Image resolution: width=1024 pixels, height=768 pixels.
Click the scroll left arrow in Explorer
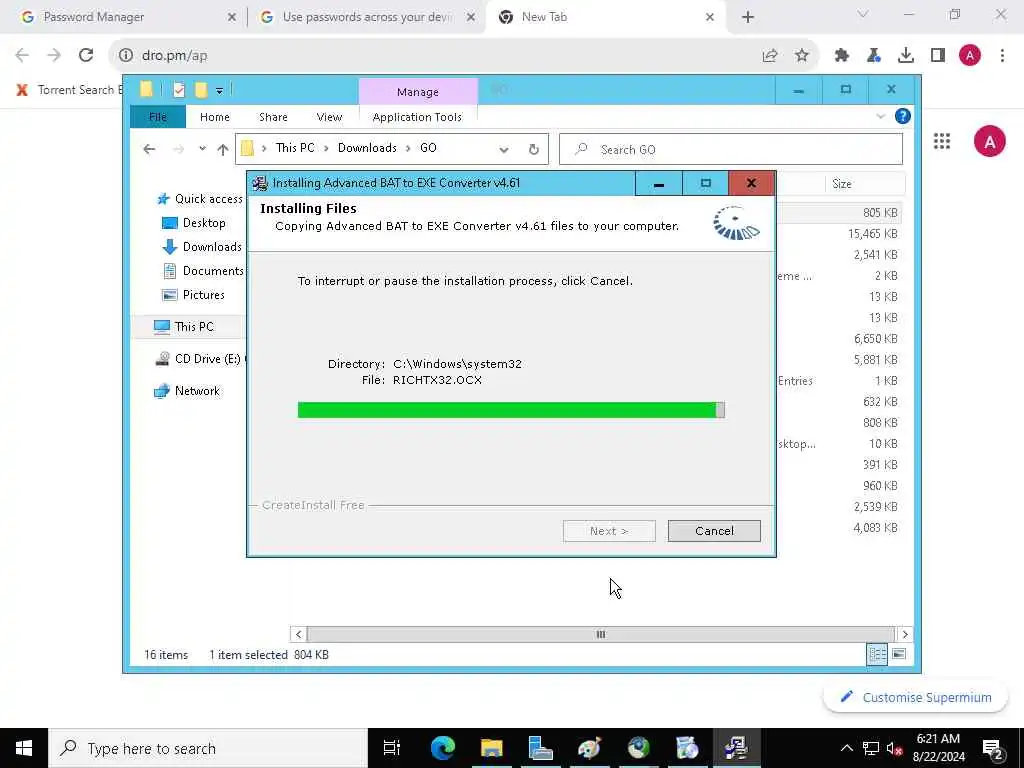tap(298, 634)
